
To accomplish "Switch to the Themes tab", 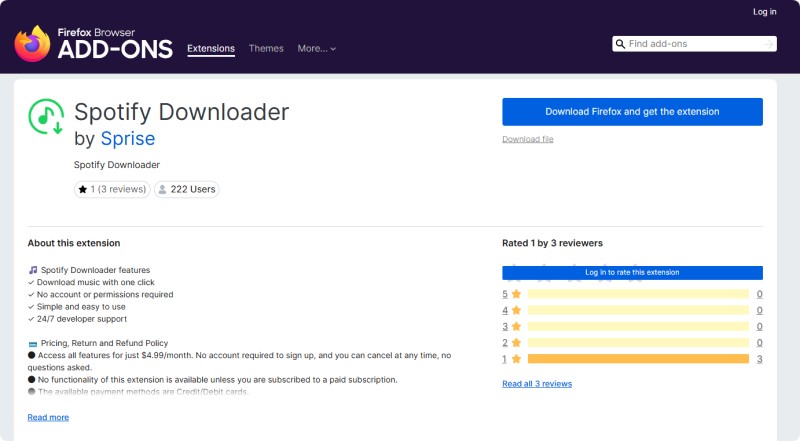I will [266, 48].
